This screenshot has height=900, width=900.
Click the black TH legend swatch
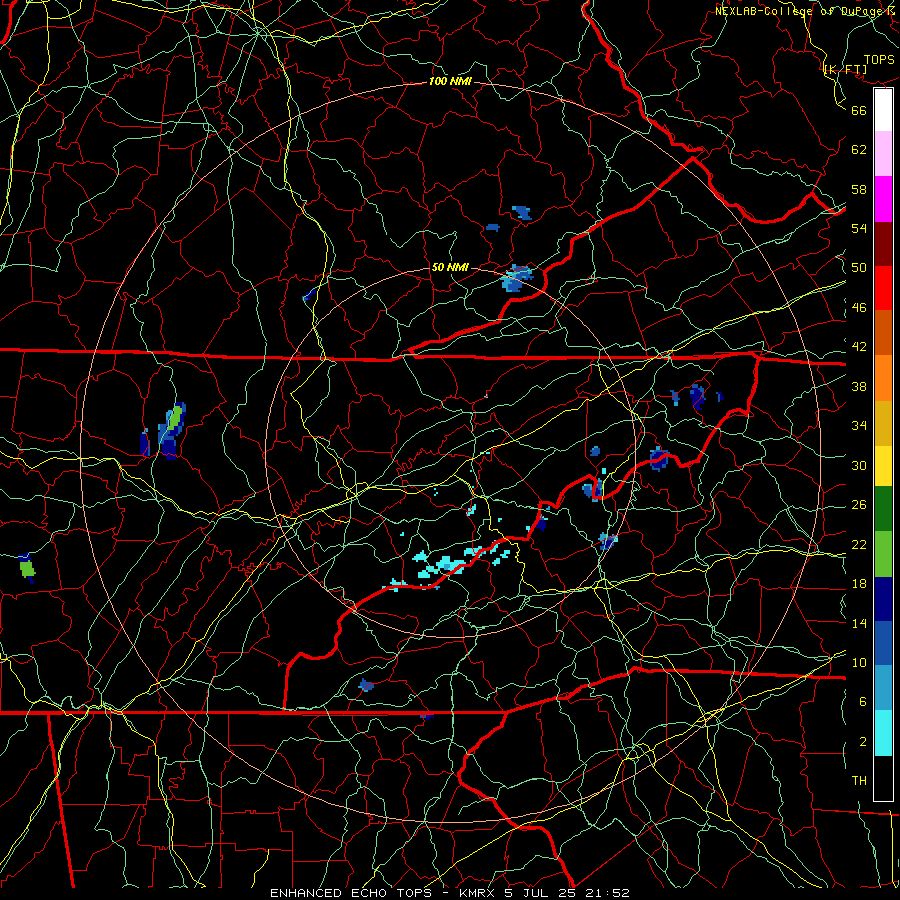pyautogui.click(x=883, y=778)
